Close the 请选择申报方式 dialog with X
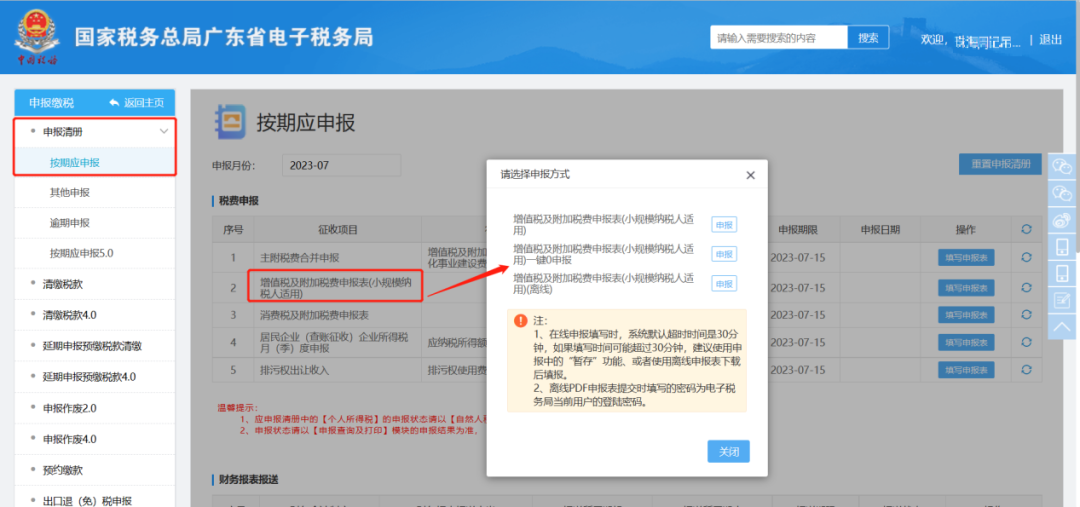This screenshot has height=507, width=1080. 751,175
